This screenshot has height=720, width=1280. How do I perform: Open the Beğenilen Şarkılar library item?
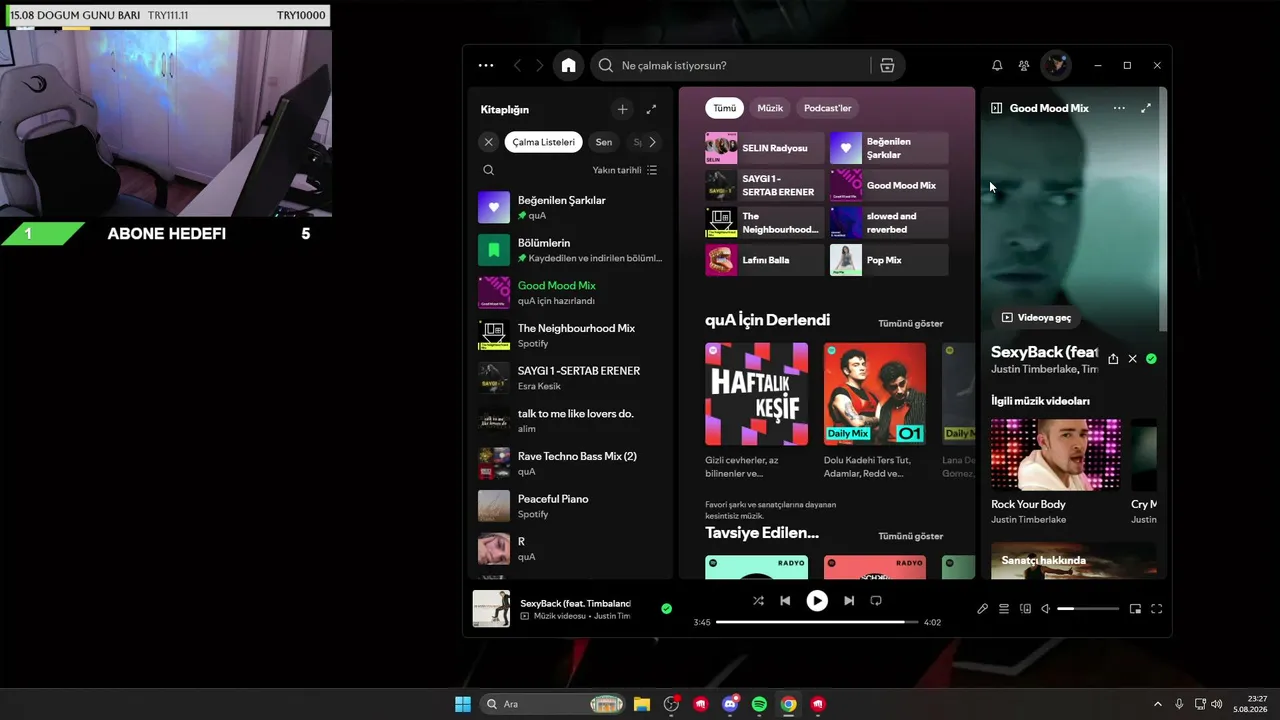point(571,207)
